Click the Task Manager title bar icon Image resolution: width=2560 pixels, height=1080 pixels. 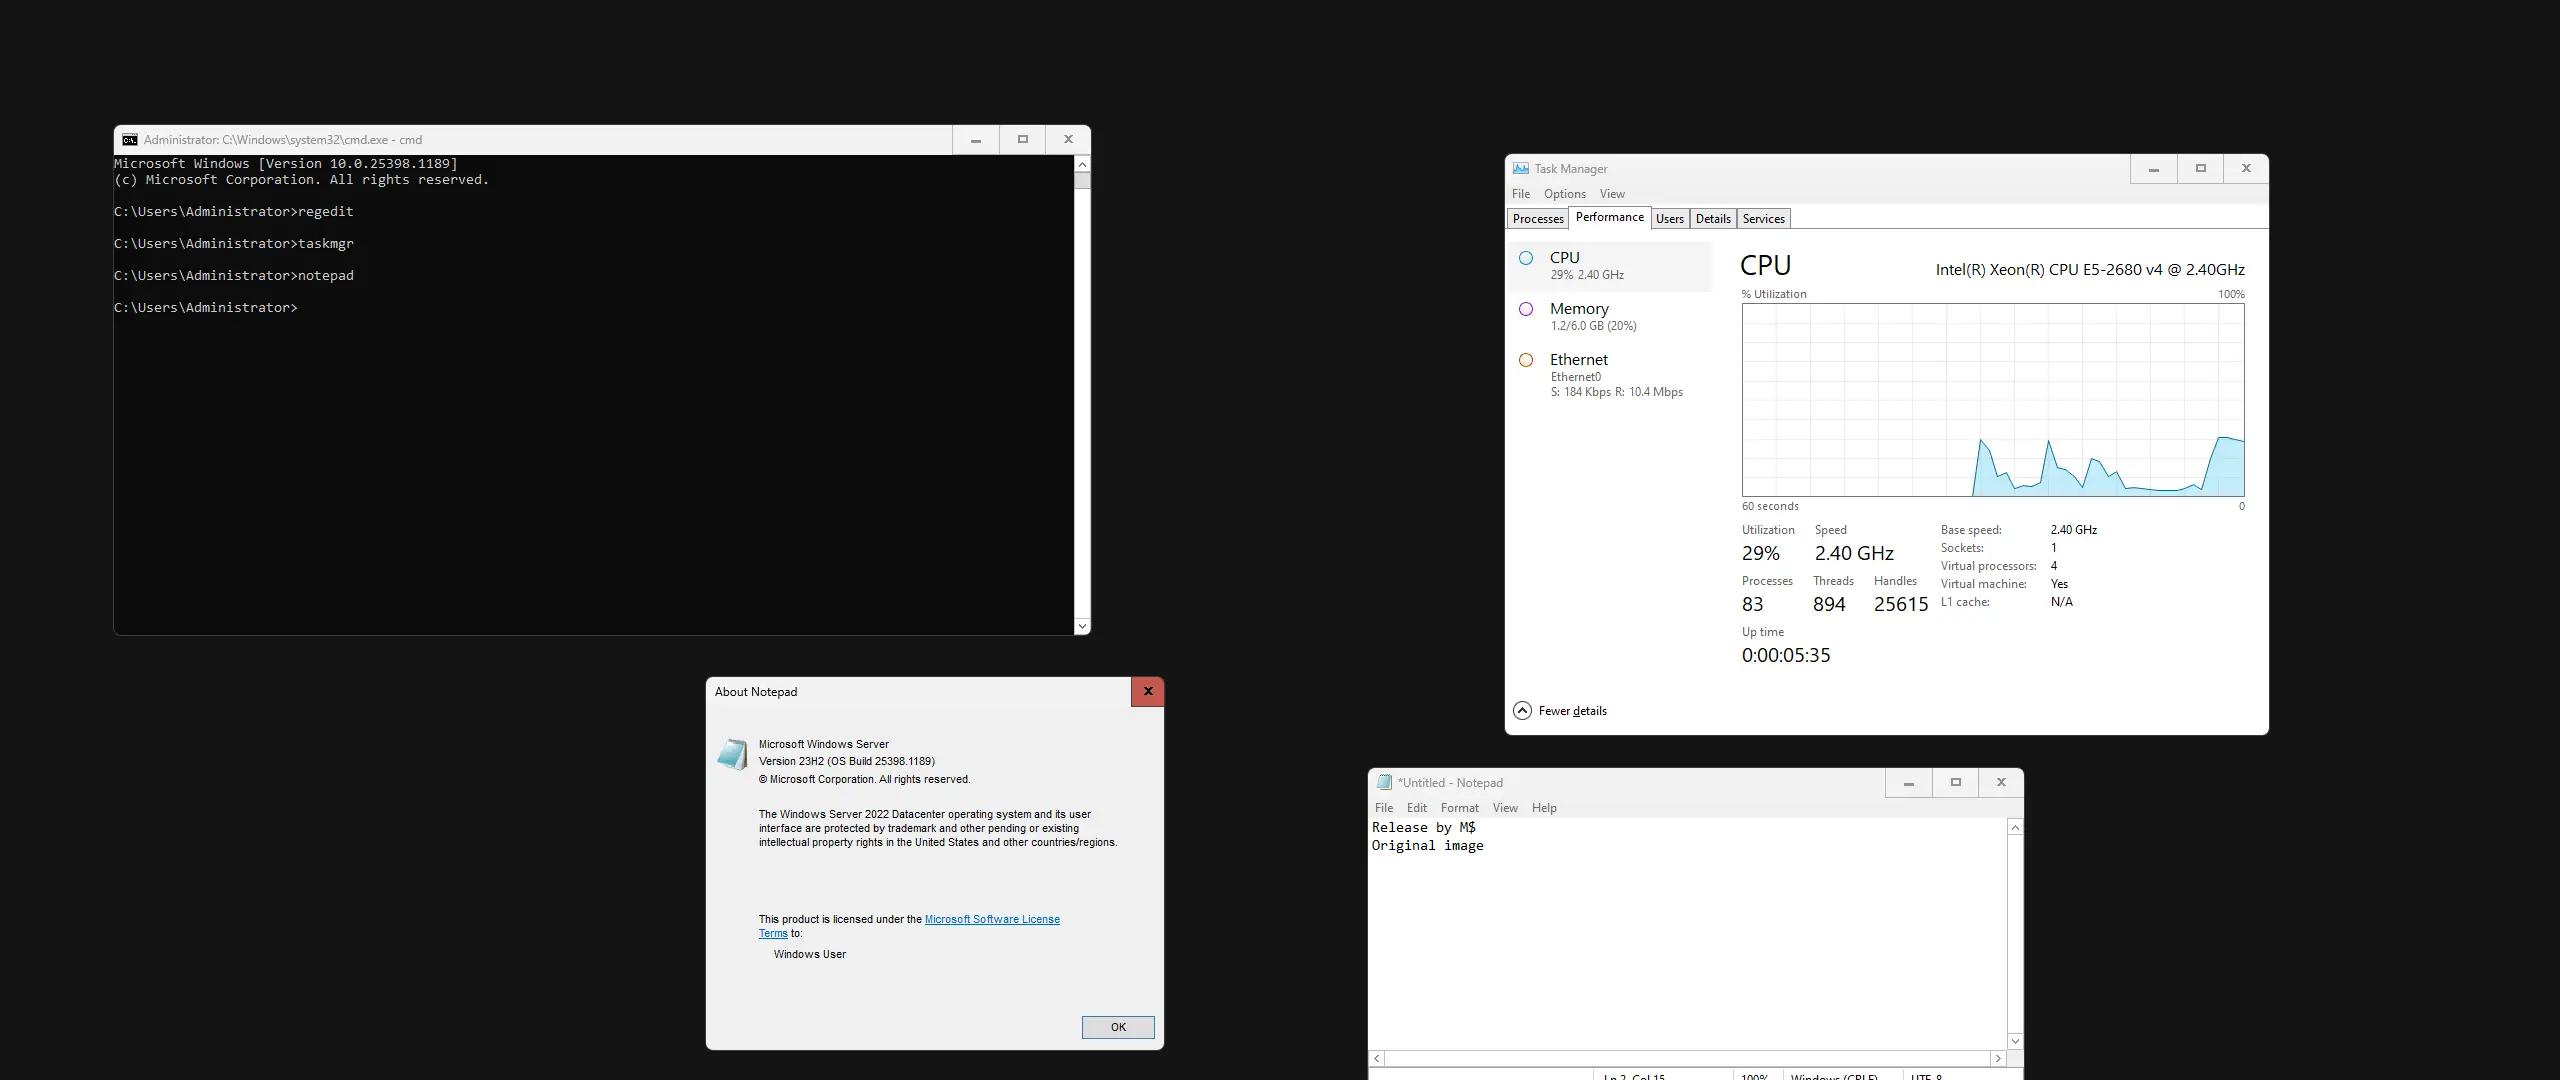point(1520,169)
